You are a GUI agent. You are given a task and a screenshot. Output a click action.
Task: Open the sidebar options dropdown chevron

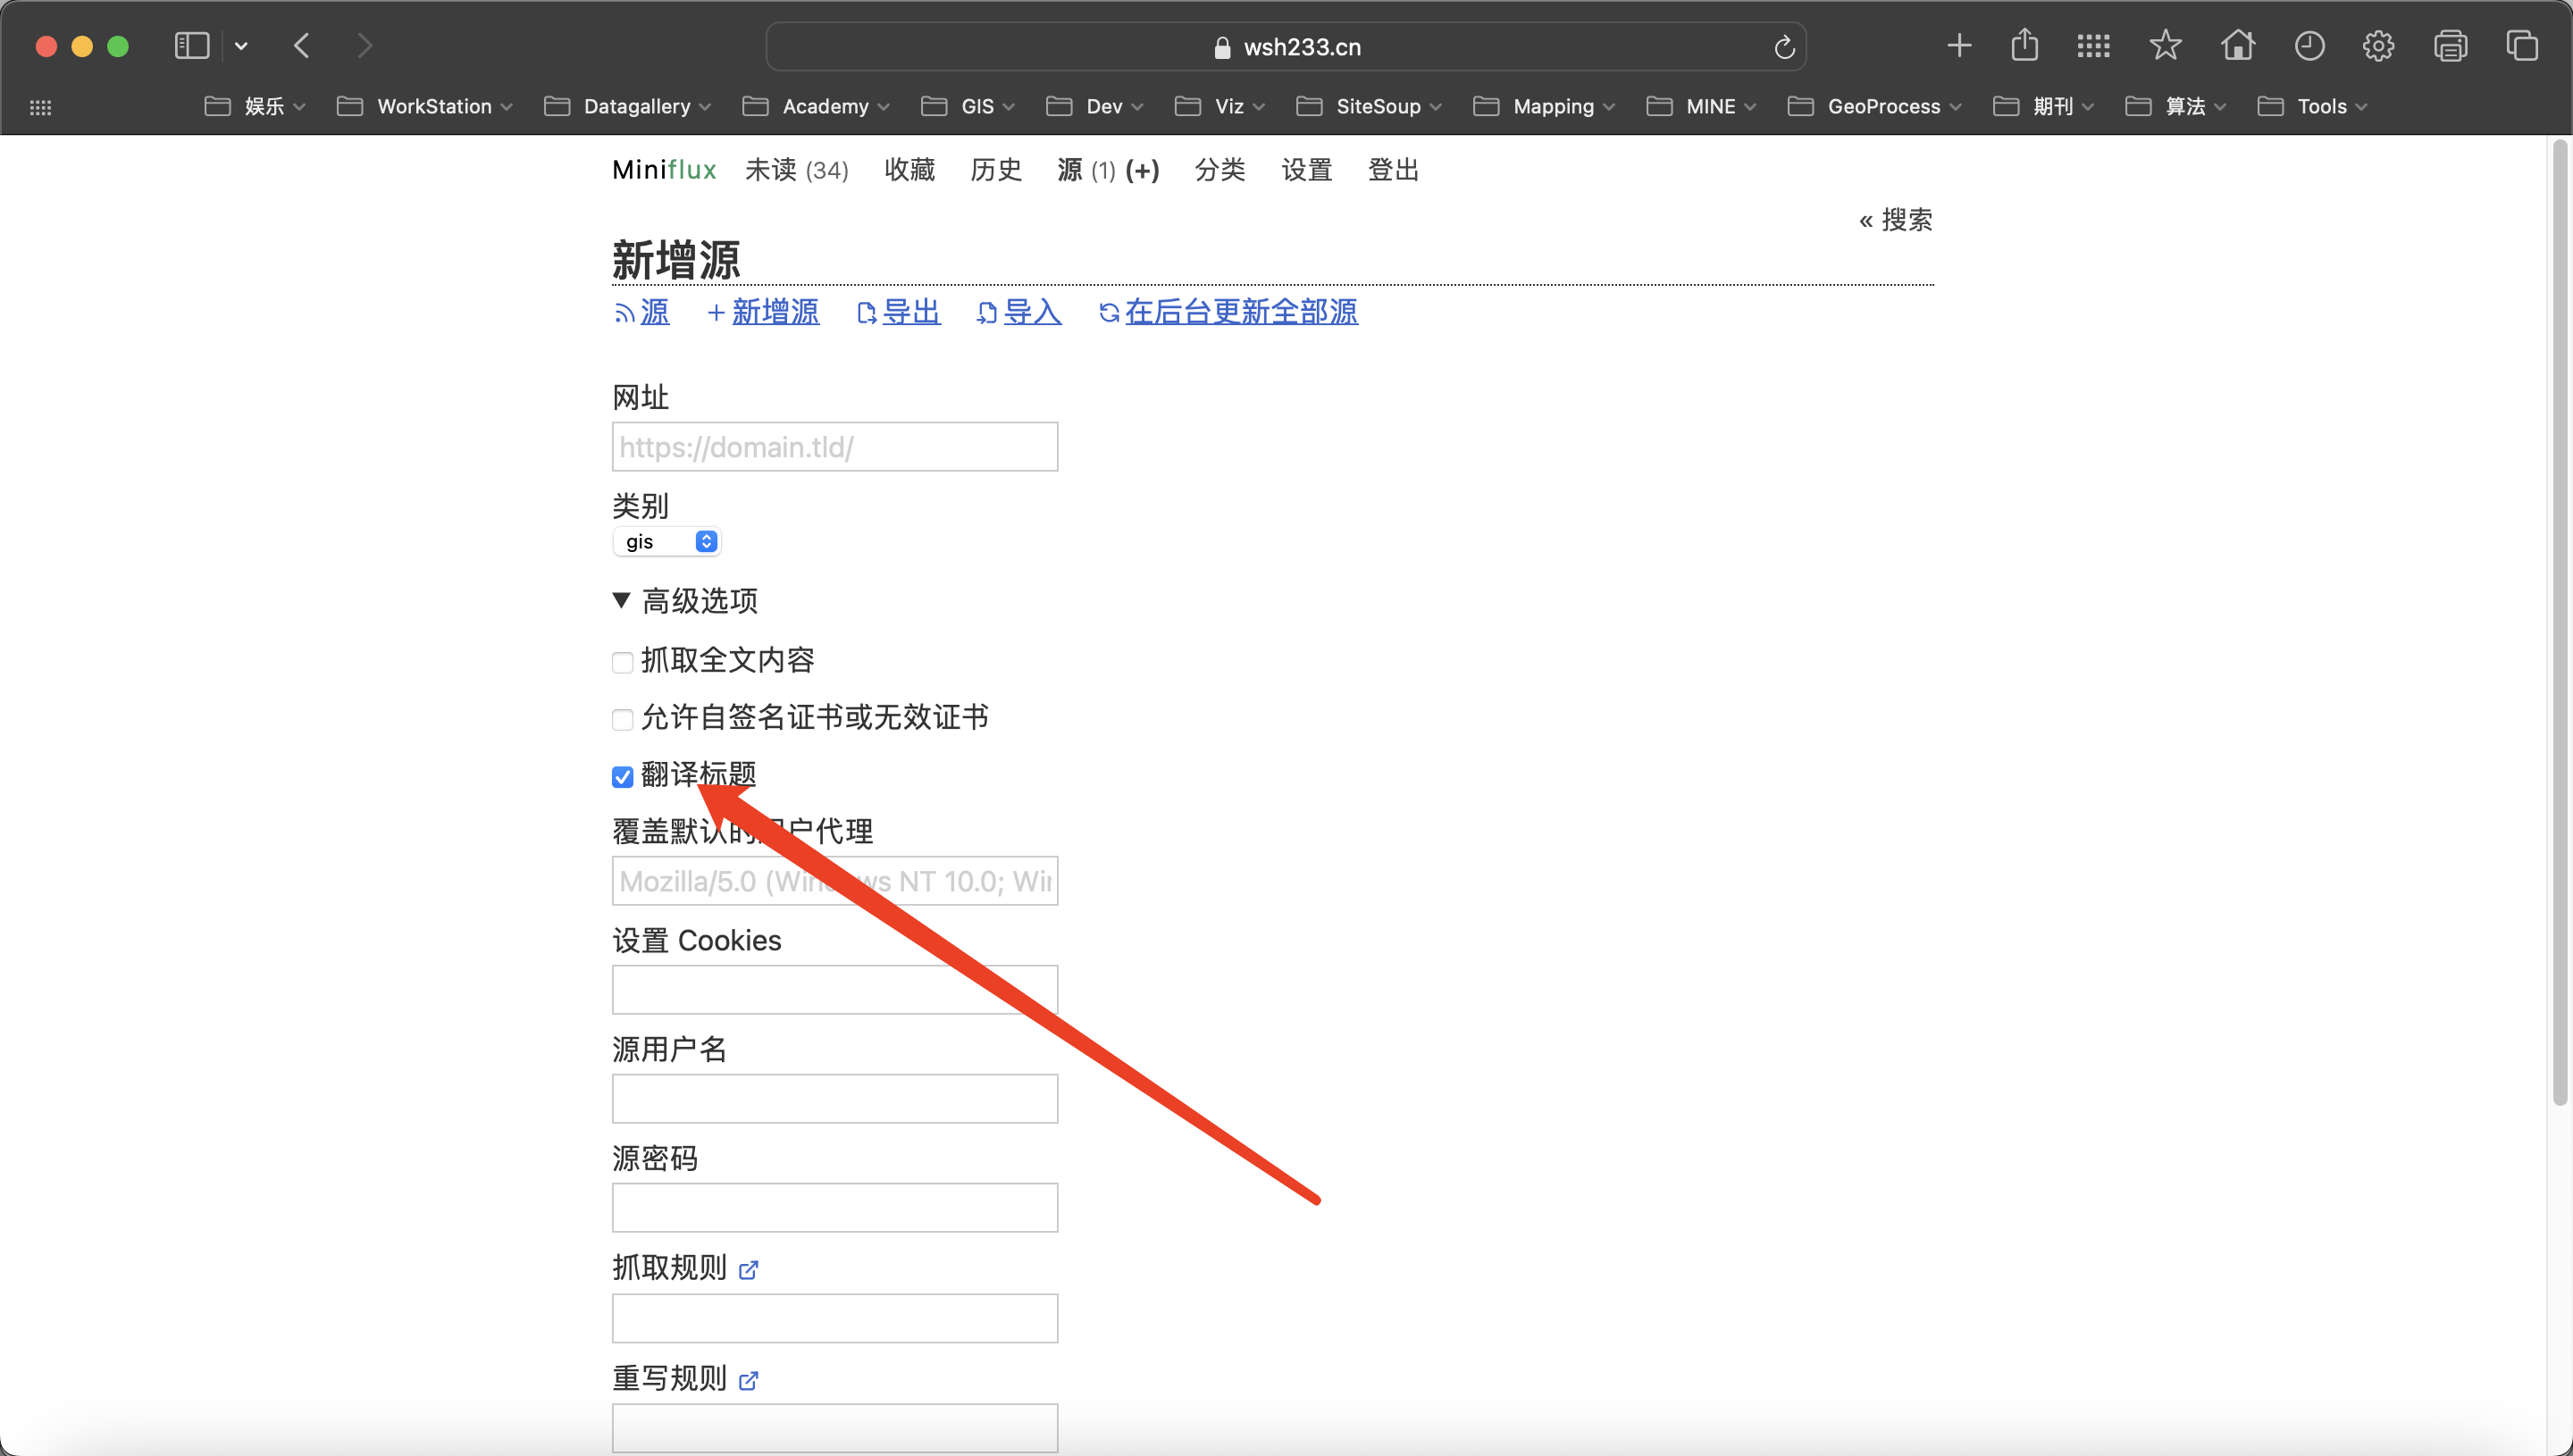click(x=241, y=46)
